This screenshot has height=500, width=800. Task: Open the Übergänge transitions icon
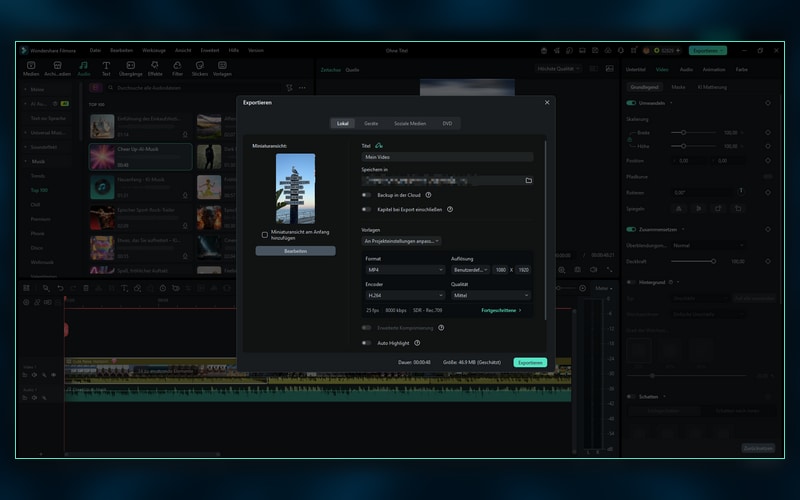pyautogui.click(x=131, y=65)
